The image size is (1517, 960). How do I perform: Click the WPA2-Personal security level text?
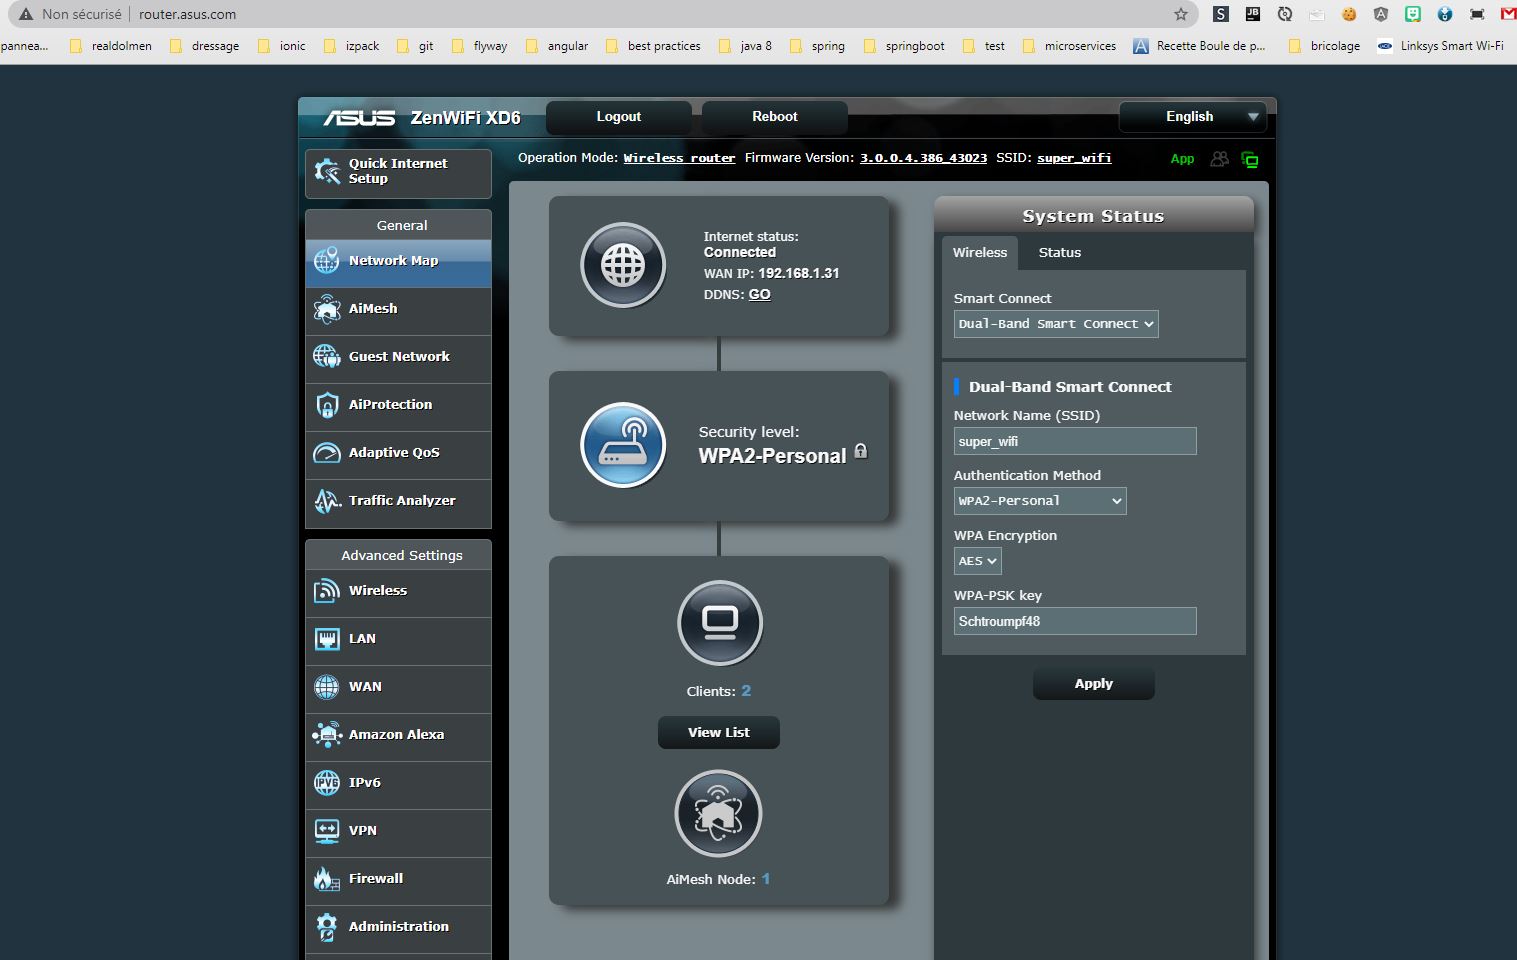coord(772,456)
